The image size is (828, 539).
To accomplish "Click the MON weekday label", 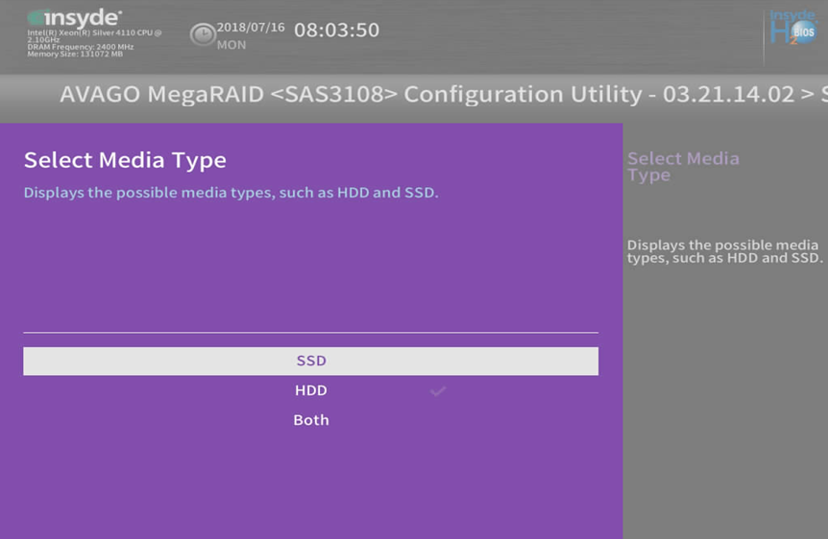I will 231,45.
